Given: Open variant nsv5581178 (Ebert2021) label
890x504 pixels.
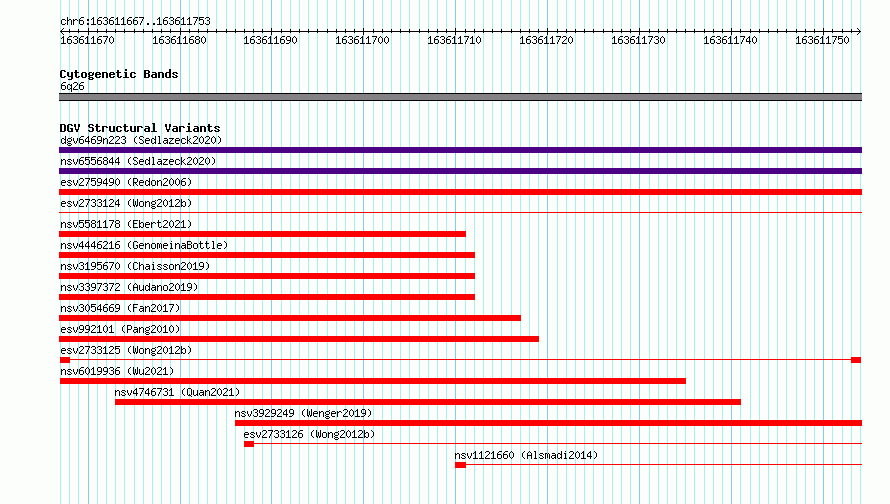Looking at the screenshot, I should (126, 224).
